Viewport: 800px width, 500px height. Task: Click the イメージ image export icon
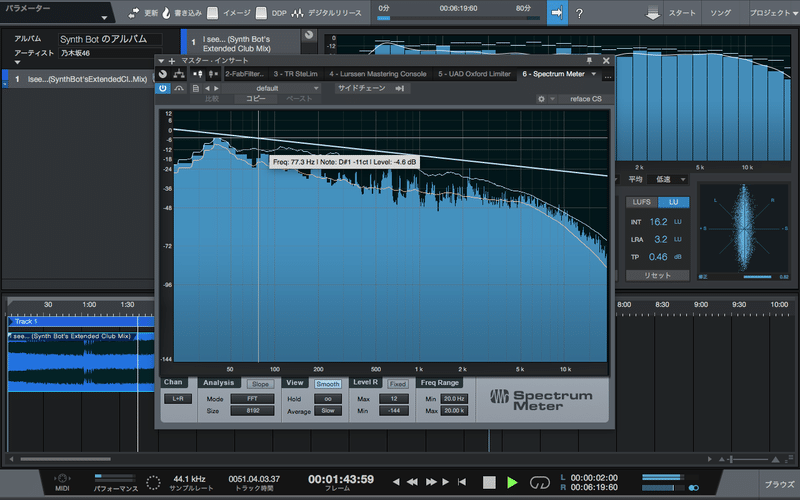tap(213, 13)
